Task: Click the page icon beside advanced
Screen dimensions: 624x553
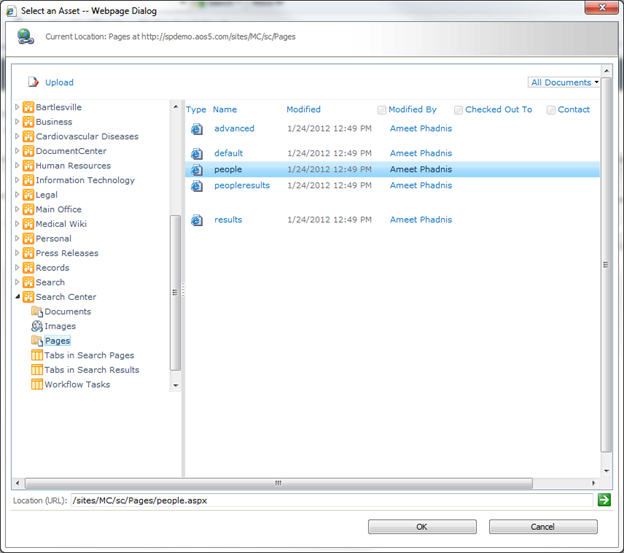Action: pyautogui.click(x=197, y=129)
